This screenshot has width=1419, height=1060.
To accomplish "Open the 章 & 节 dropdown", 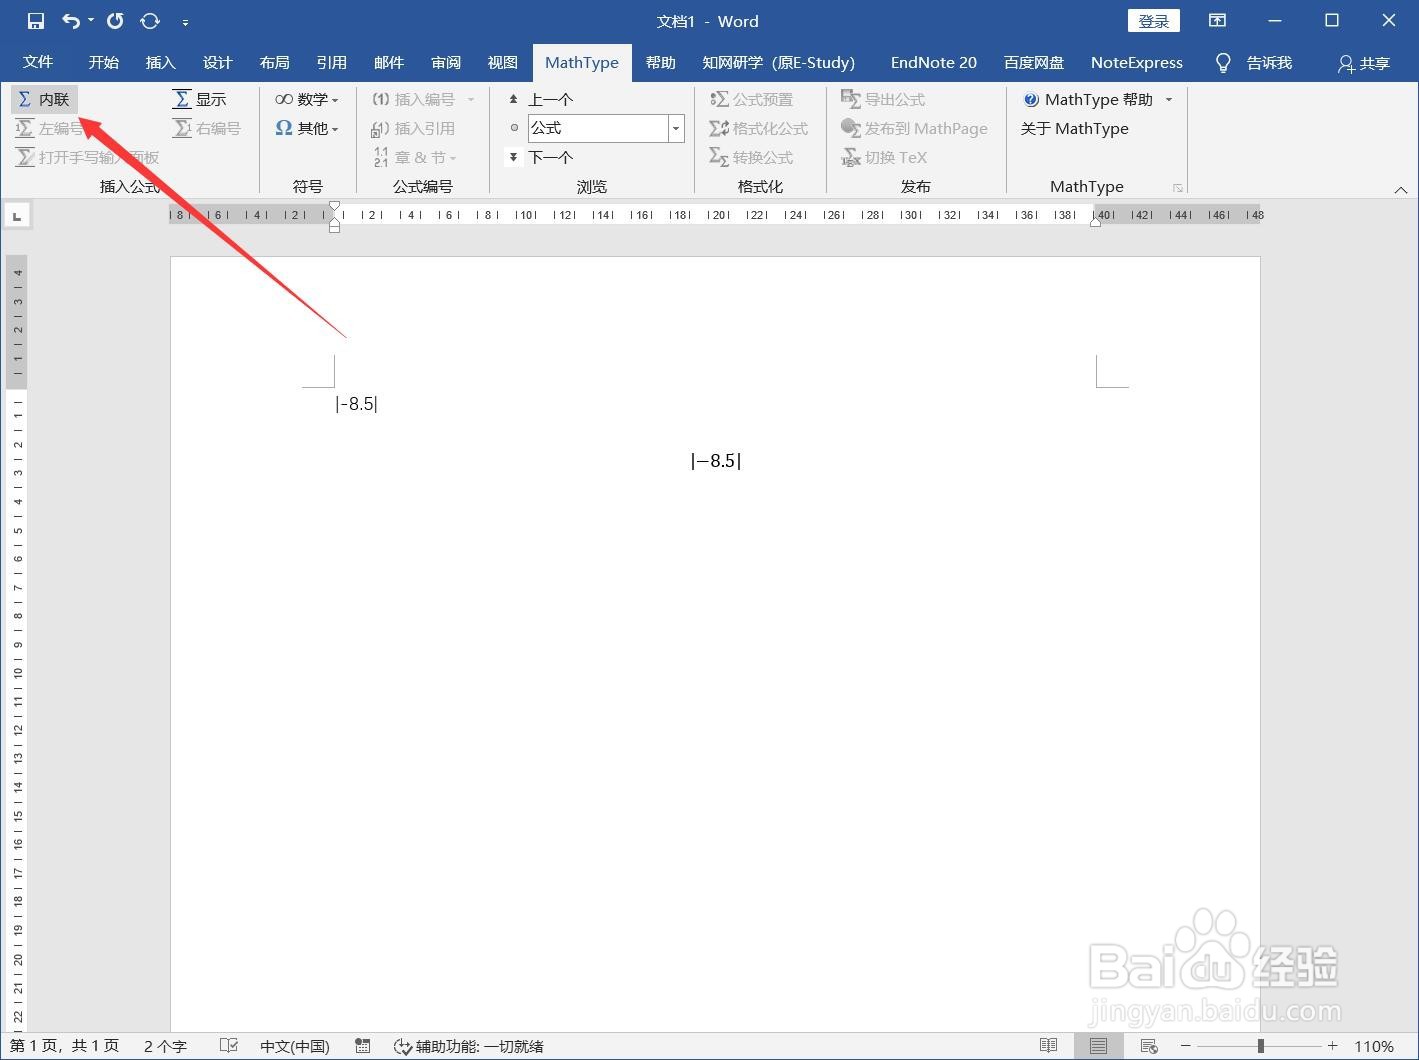I will tap(415, 157).
